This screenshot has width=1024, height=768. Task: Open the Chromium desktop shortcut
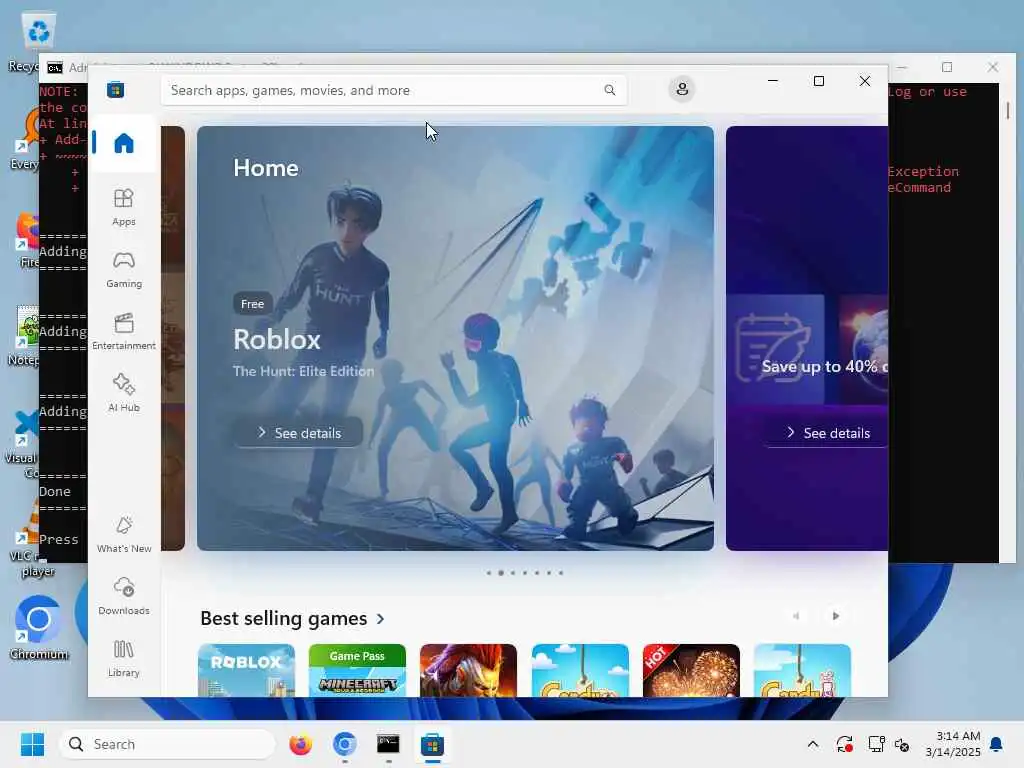pyautogui.click(x=39, y=627)
